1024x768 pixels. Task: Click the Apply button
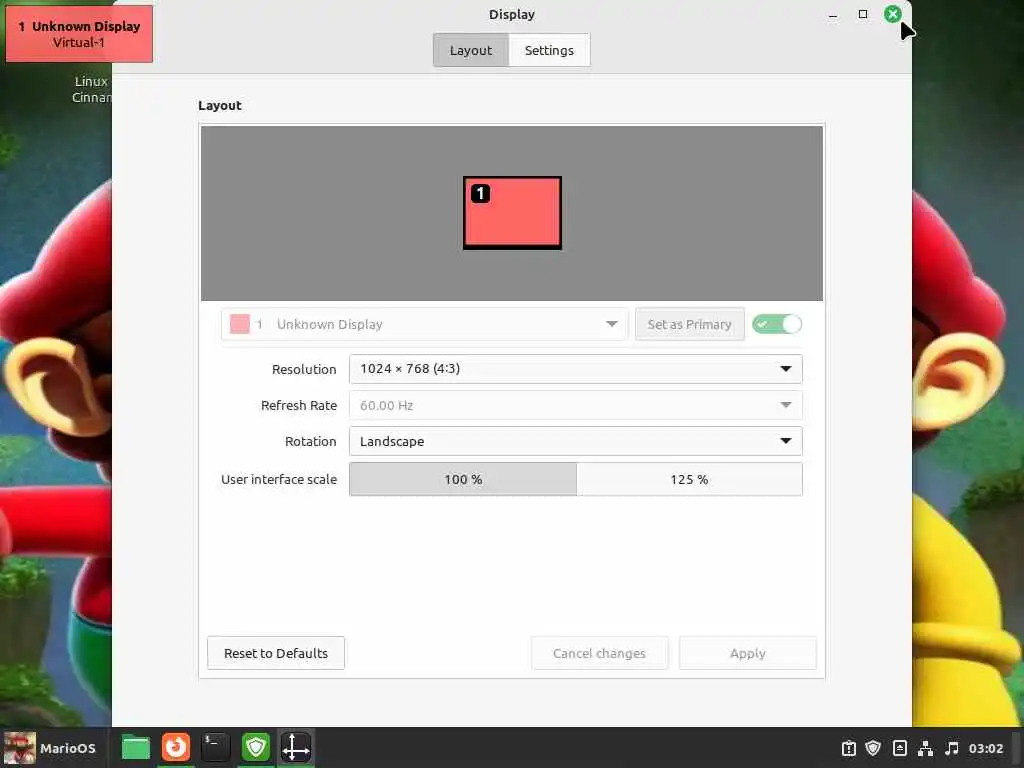pos(748,653)
